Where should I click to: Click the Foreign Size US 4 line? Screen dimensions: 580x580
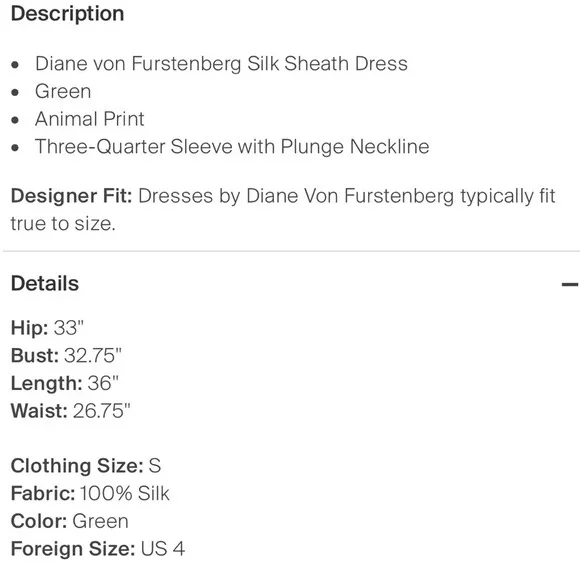pyautogui.click(x=98, y=549)
